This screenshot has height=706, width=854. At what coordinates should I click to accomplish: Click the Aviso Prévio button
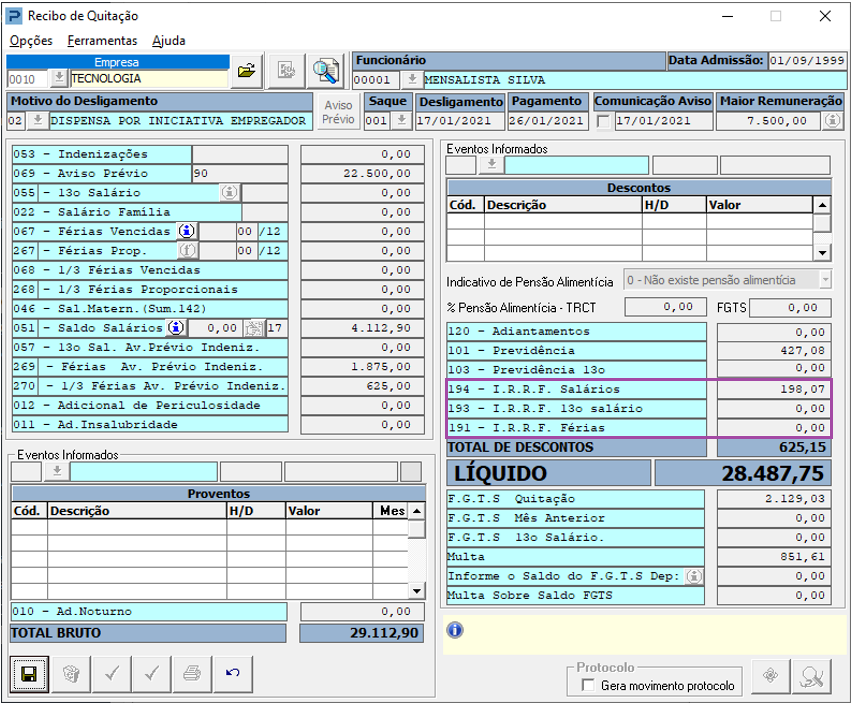click(x=338, y=112)
